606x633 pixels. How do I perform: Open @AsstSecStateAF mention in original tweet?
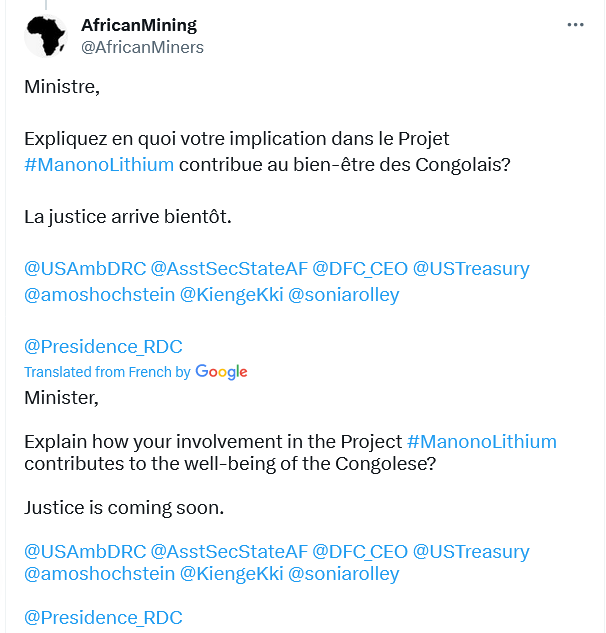(x=229, y=269)
